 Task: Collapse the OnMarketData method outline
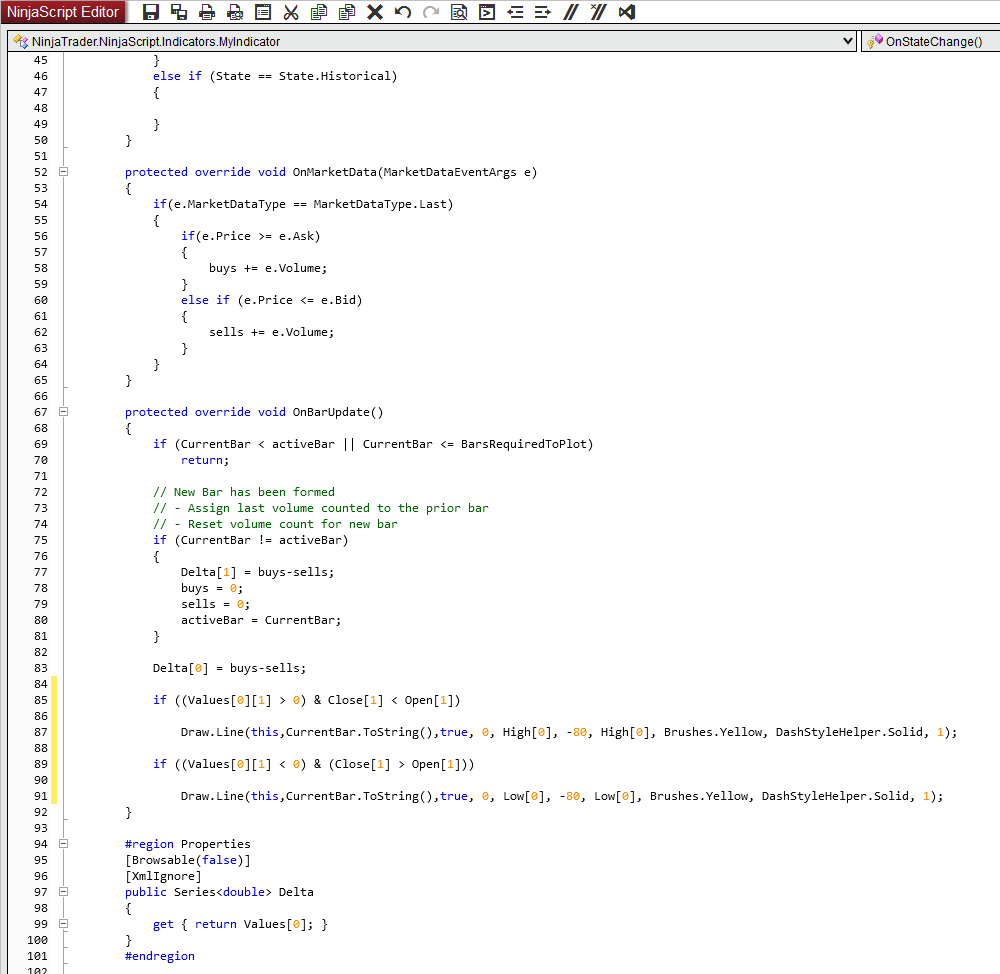[x=64, y=172]
